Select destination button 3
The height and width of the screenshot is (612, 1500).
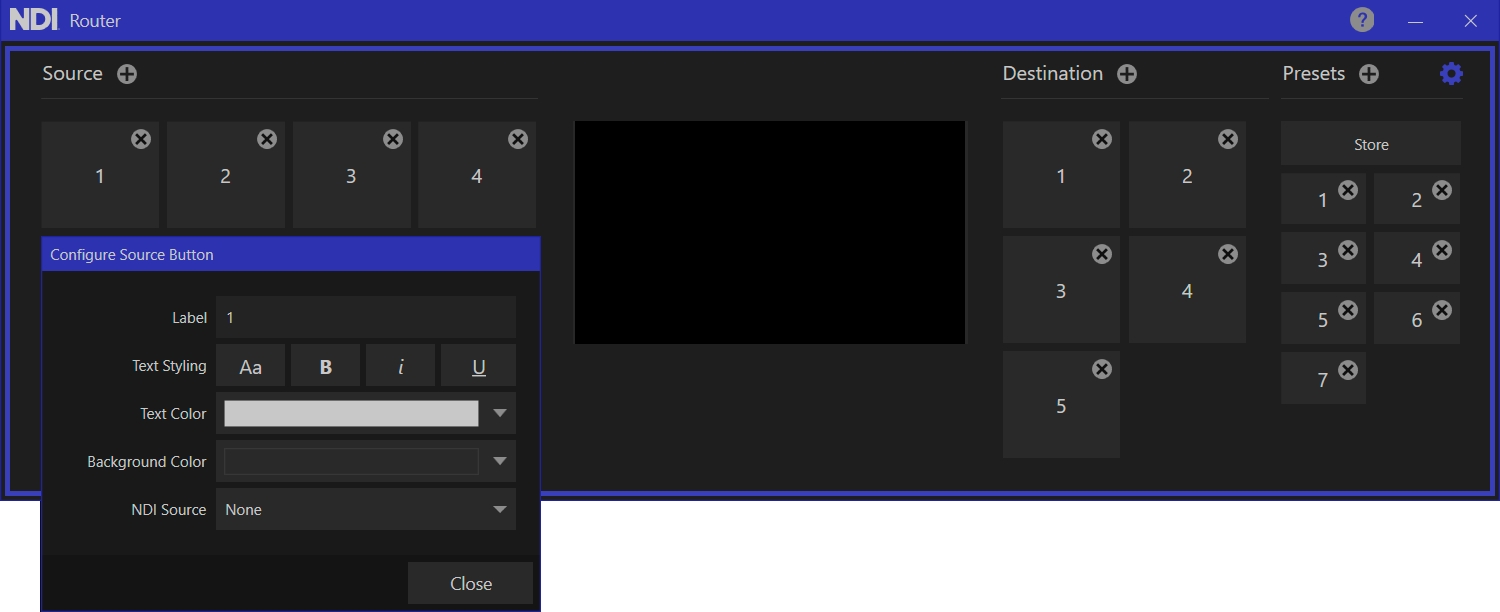point(1060,291)
